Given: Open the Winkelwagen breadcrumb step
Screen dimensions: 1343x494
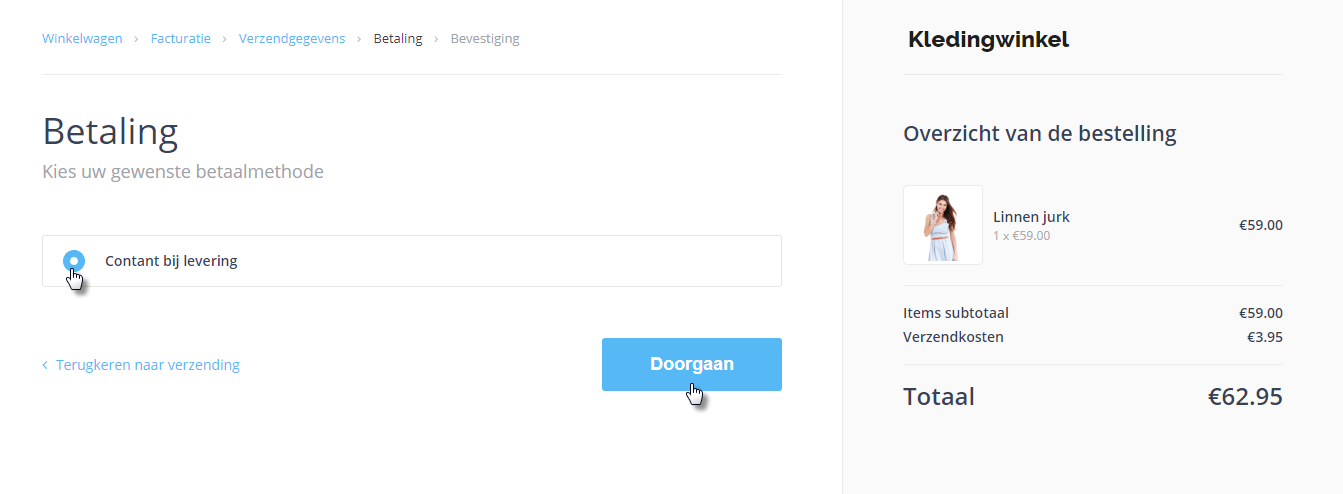Looking at the screenshot, I should pos(82,39).
